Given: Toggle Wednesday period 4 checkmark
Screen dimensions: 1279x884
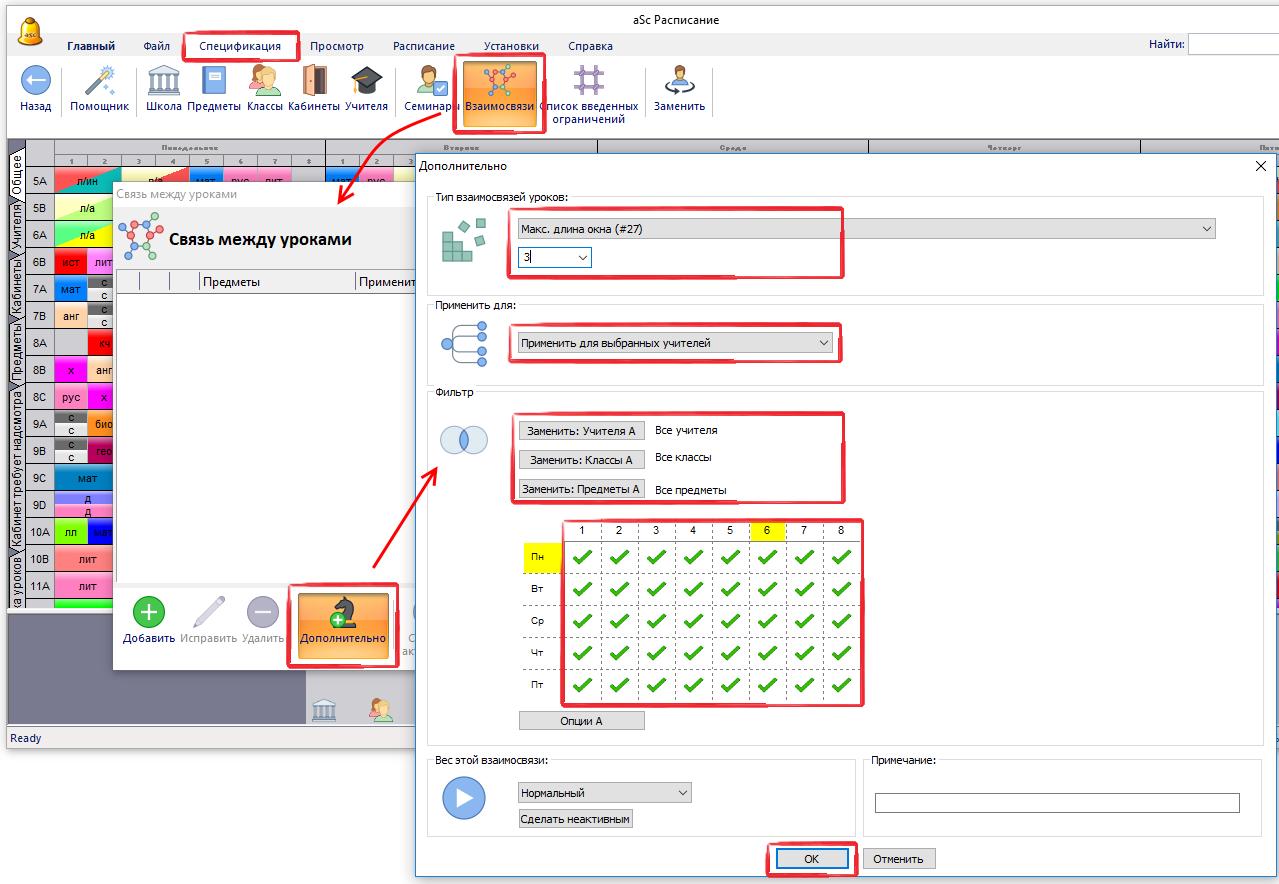Looking at the screenshot, I should click(x=692, y=621).
